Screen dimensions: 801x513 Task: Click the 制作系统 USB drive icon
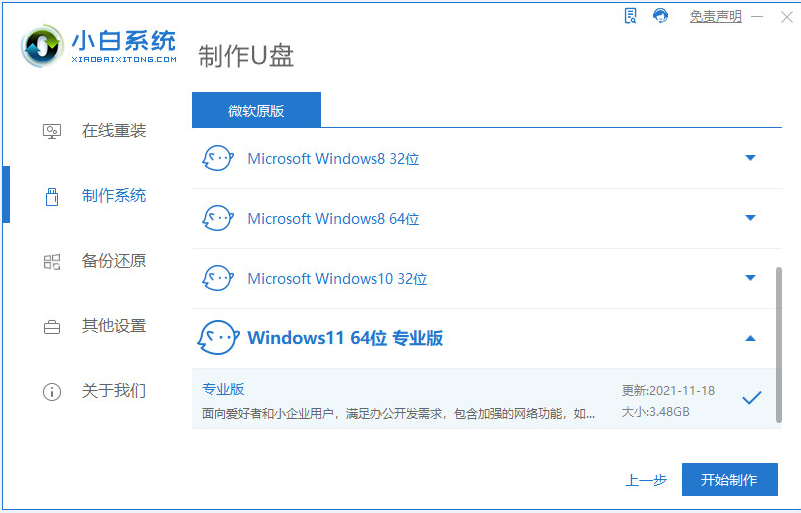pos(52,196)
